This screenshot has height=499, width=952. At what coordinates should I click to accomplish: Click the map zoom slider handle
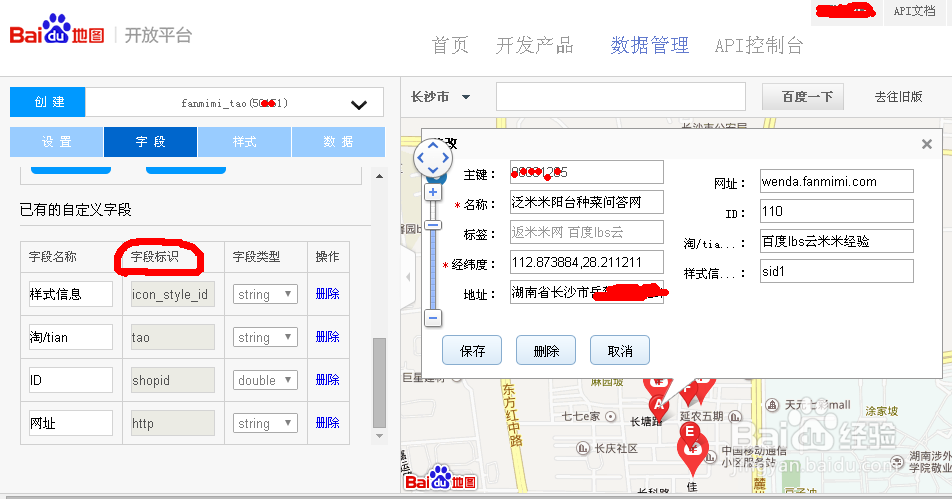[x=432, y=225]
